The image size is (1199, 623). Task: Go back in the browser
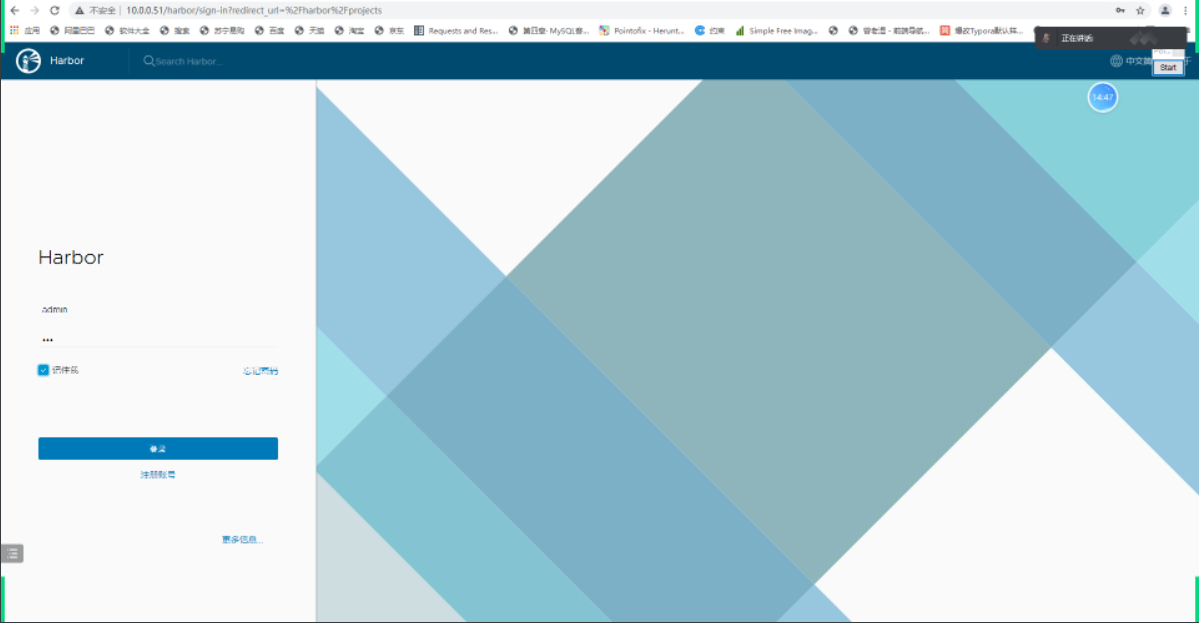15,11
